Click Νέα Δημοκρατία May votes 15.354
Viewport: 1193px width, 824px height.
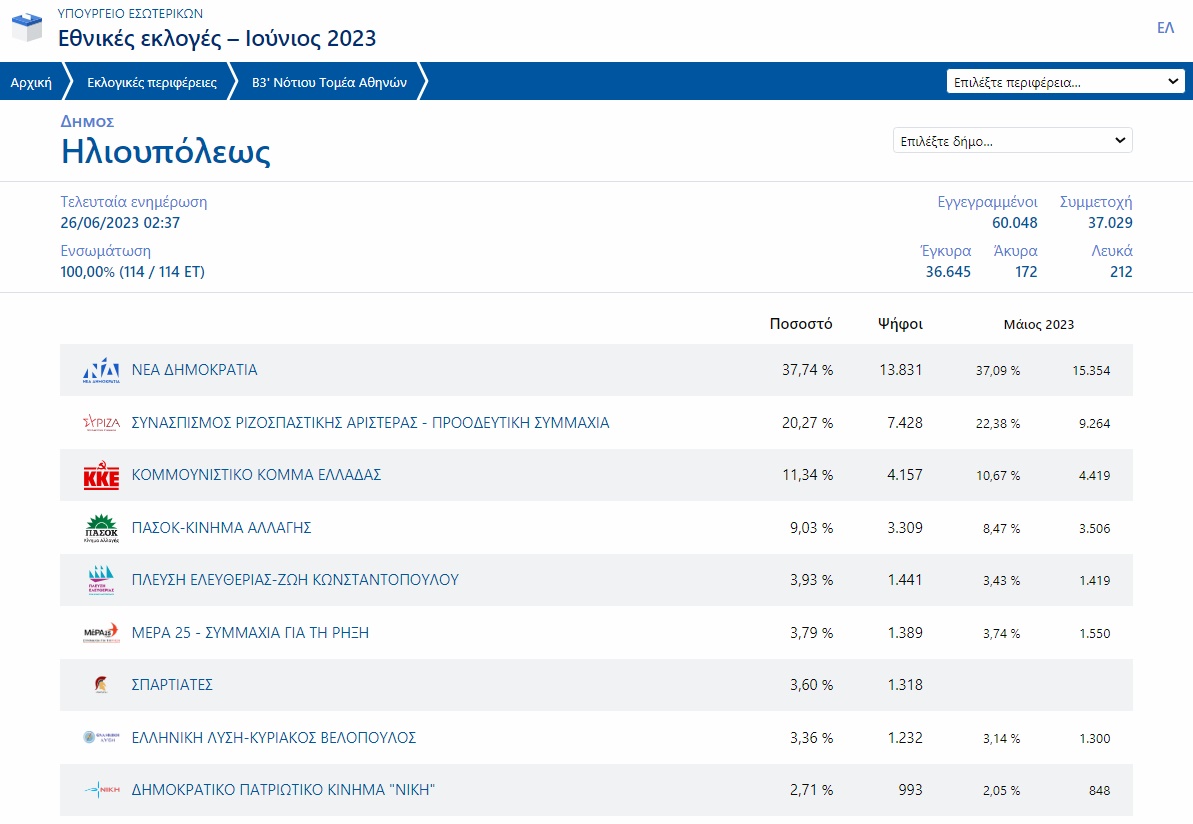1091,371
